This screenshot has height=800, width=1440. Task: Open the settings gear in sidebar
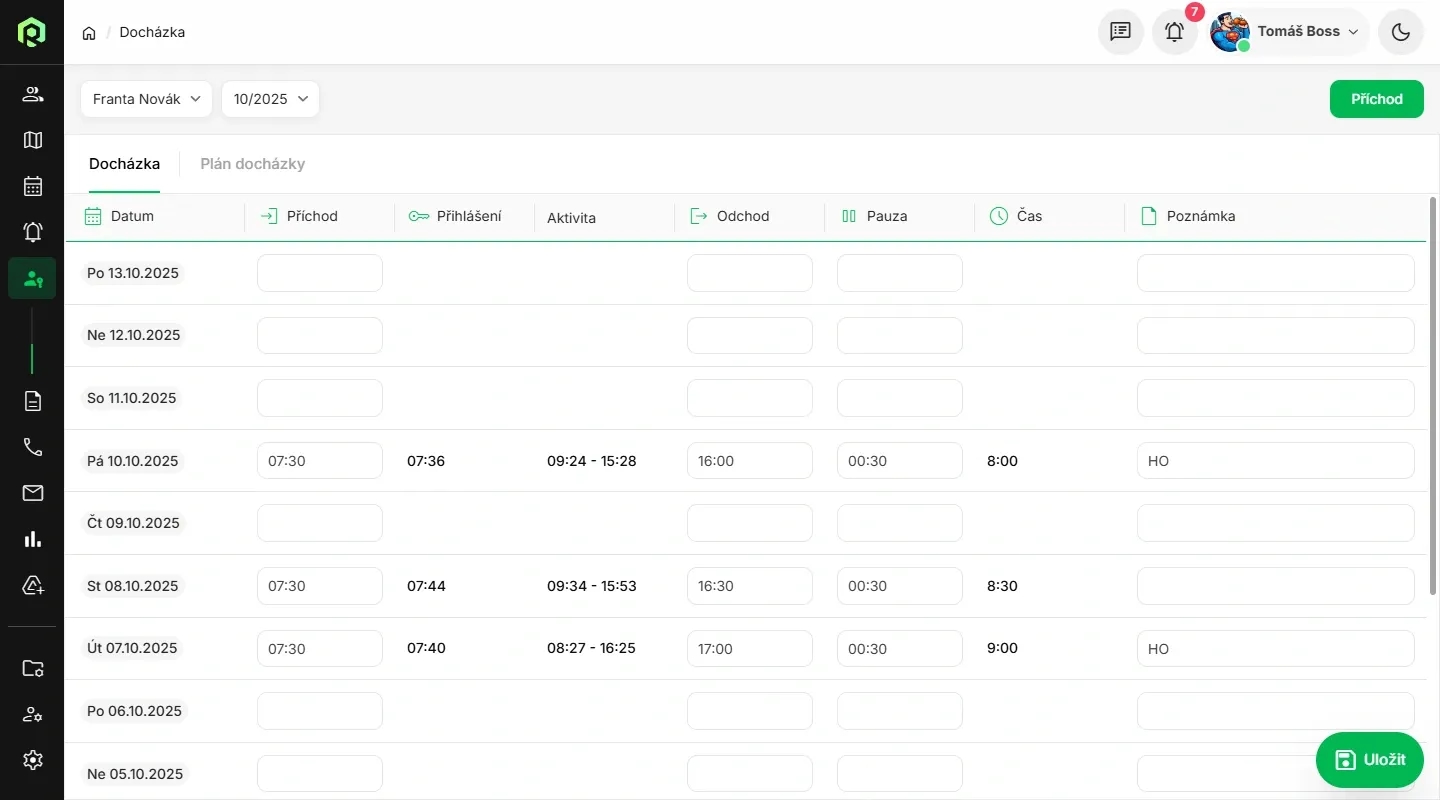coord(32,760)
